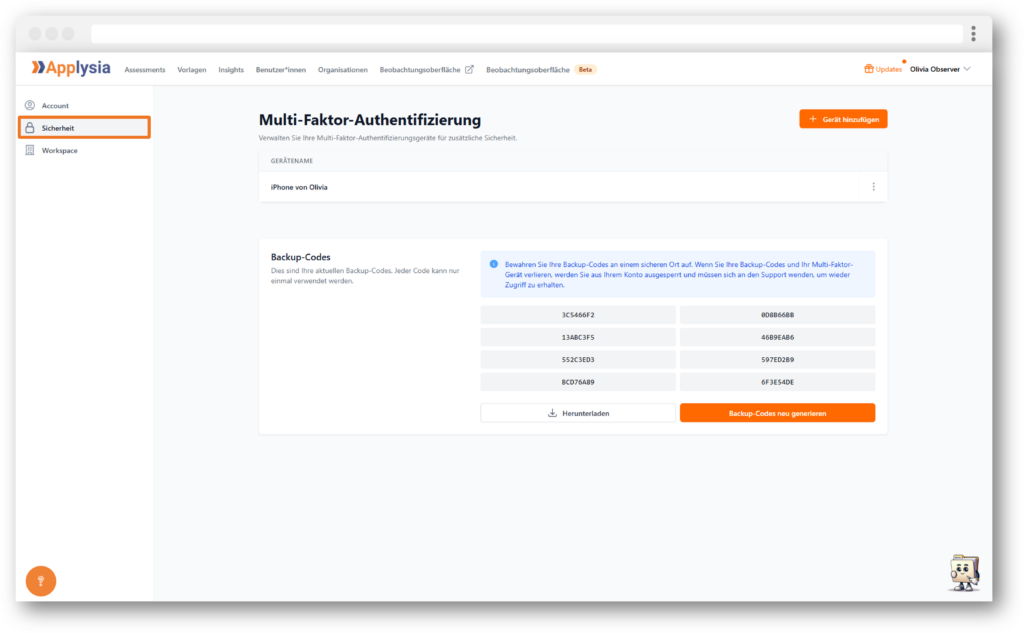Open the orange help bubble
The image size is (1024, 633).
click(40, 581)
